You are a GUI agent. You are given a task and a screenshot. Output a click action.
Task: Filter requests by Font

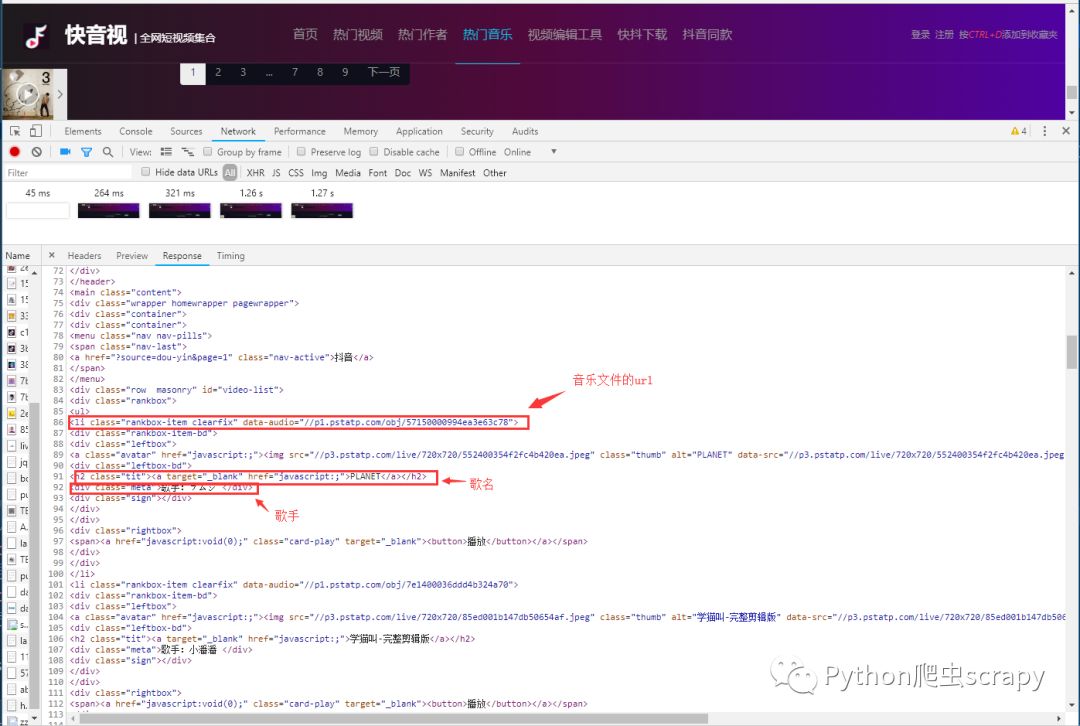(x=377, y=173)
